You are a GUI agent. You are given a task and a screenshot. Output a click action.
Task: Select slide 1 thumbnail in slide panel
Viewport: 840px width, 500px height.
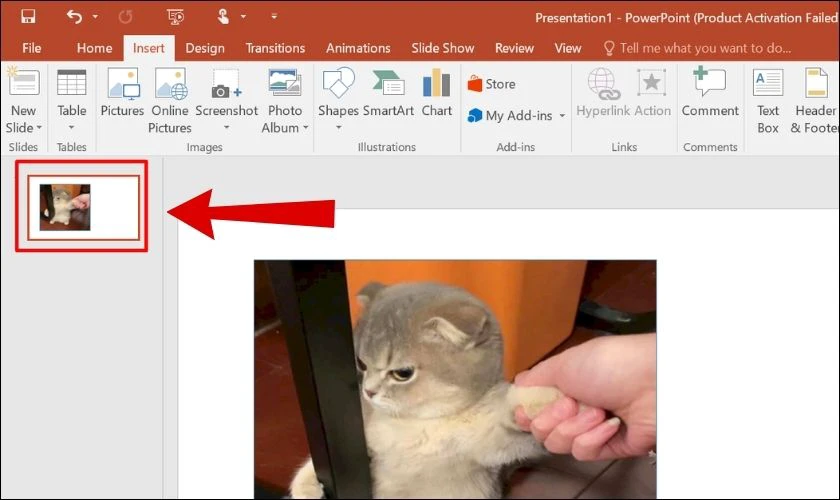click(x=84, y=207)
